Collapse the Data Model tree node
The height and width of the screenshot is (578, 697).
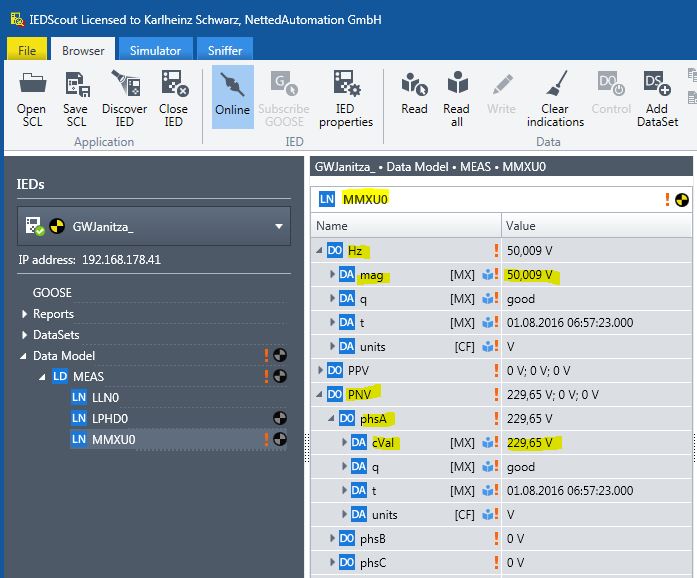pyautogui.click(x=23, y=356)
